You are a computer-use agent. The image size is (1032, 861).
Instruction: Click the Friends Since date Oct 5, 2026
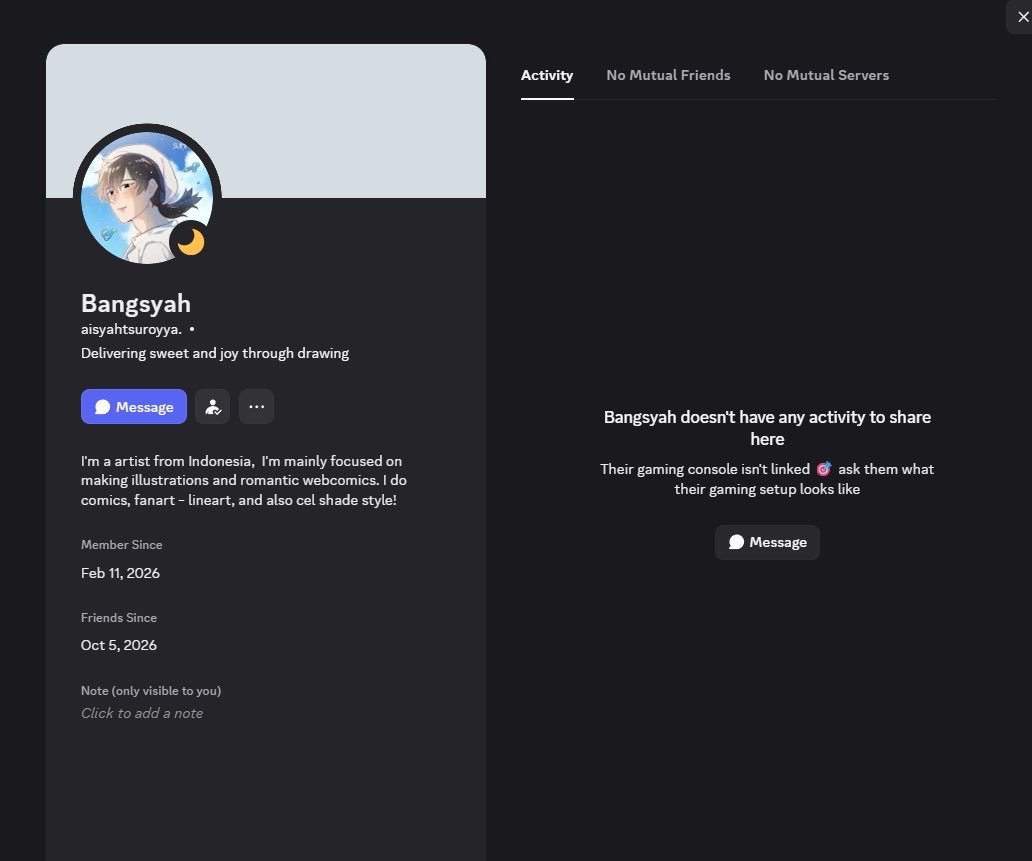(118, 645)
